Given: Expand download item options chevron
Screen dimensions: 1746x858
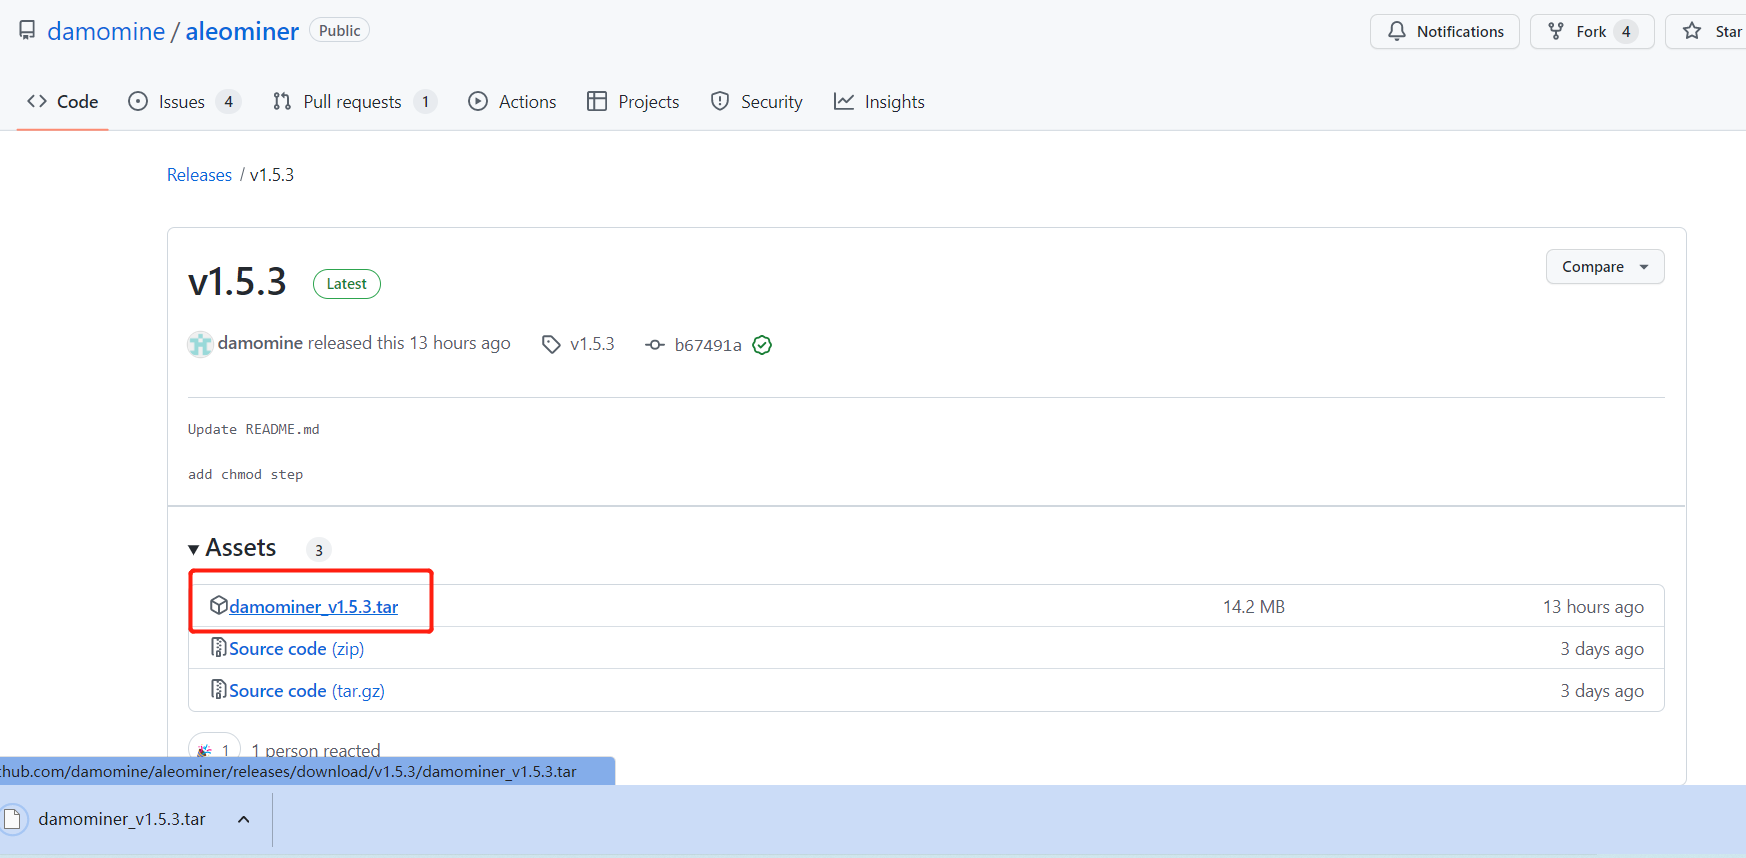Looking at the screenshot, I should pyautogui.click(x=243, y=819).
